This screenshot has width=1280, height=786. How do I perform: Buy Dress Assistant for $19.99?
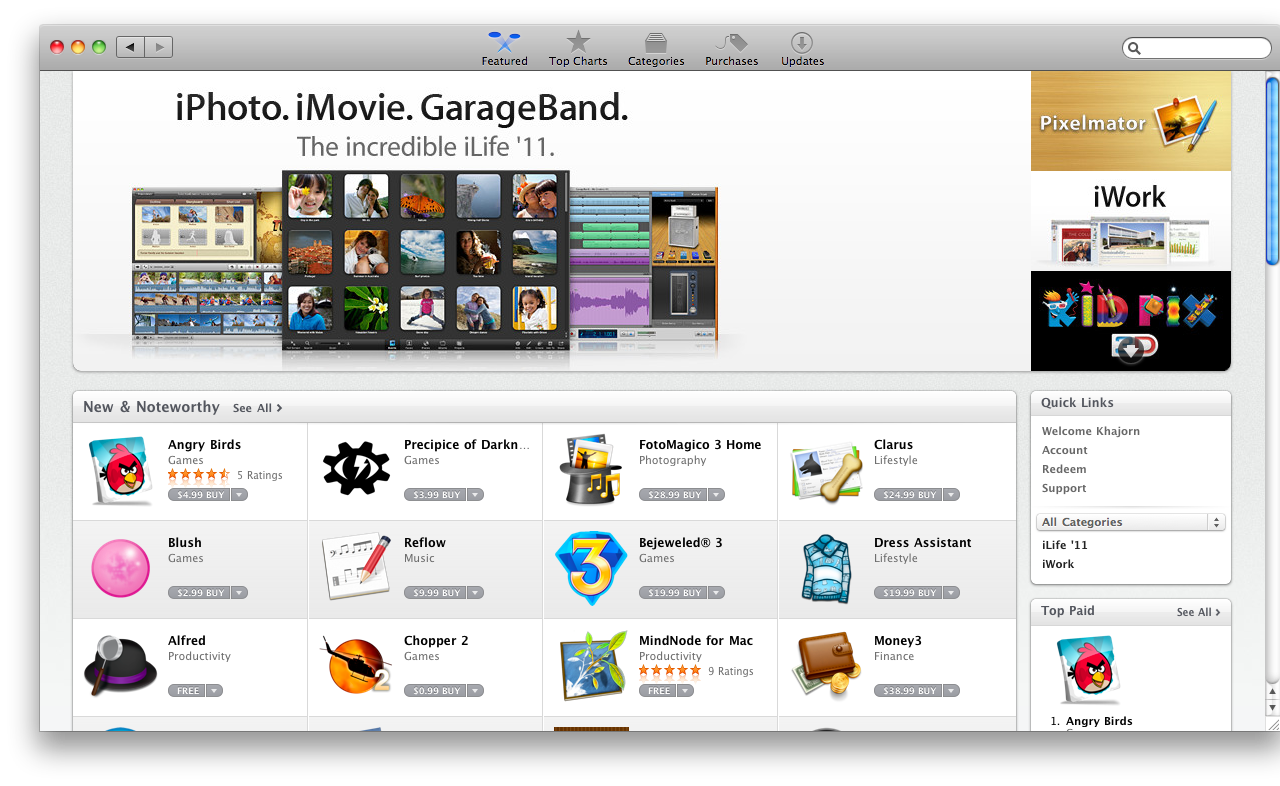point(907,593)
